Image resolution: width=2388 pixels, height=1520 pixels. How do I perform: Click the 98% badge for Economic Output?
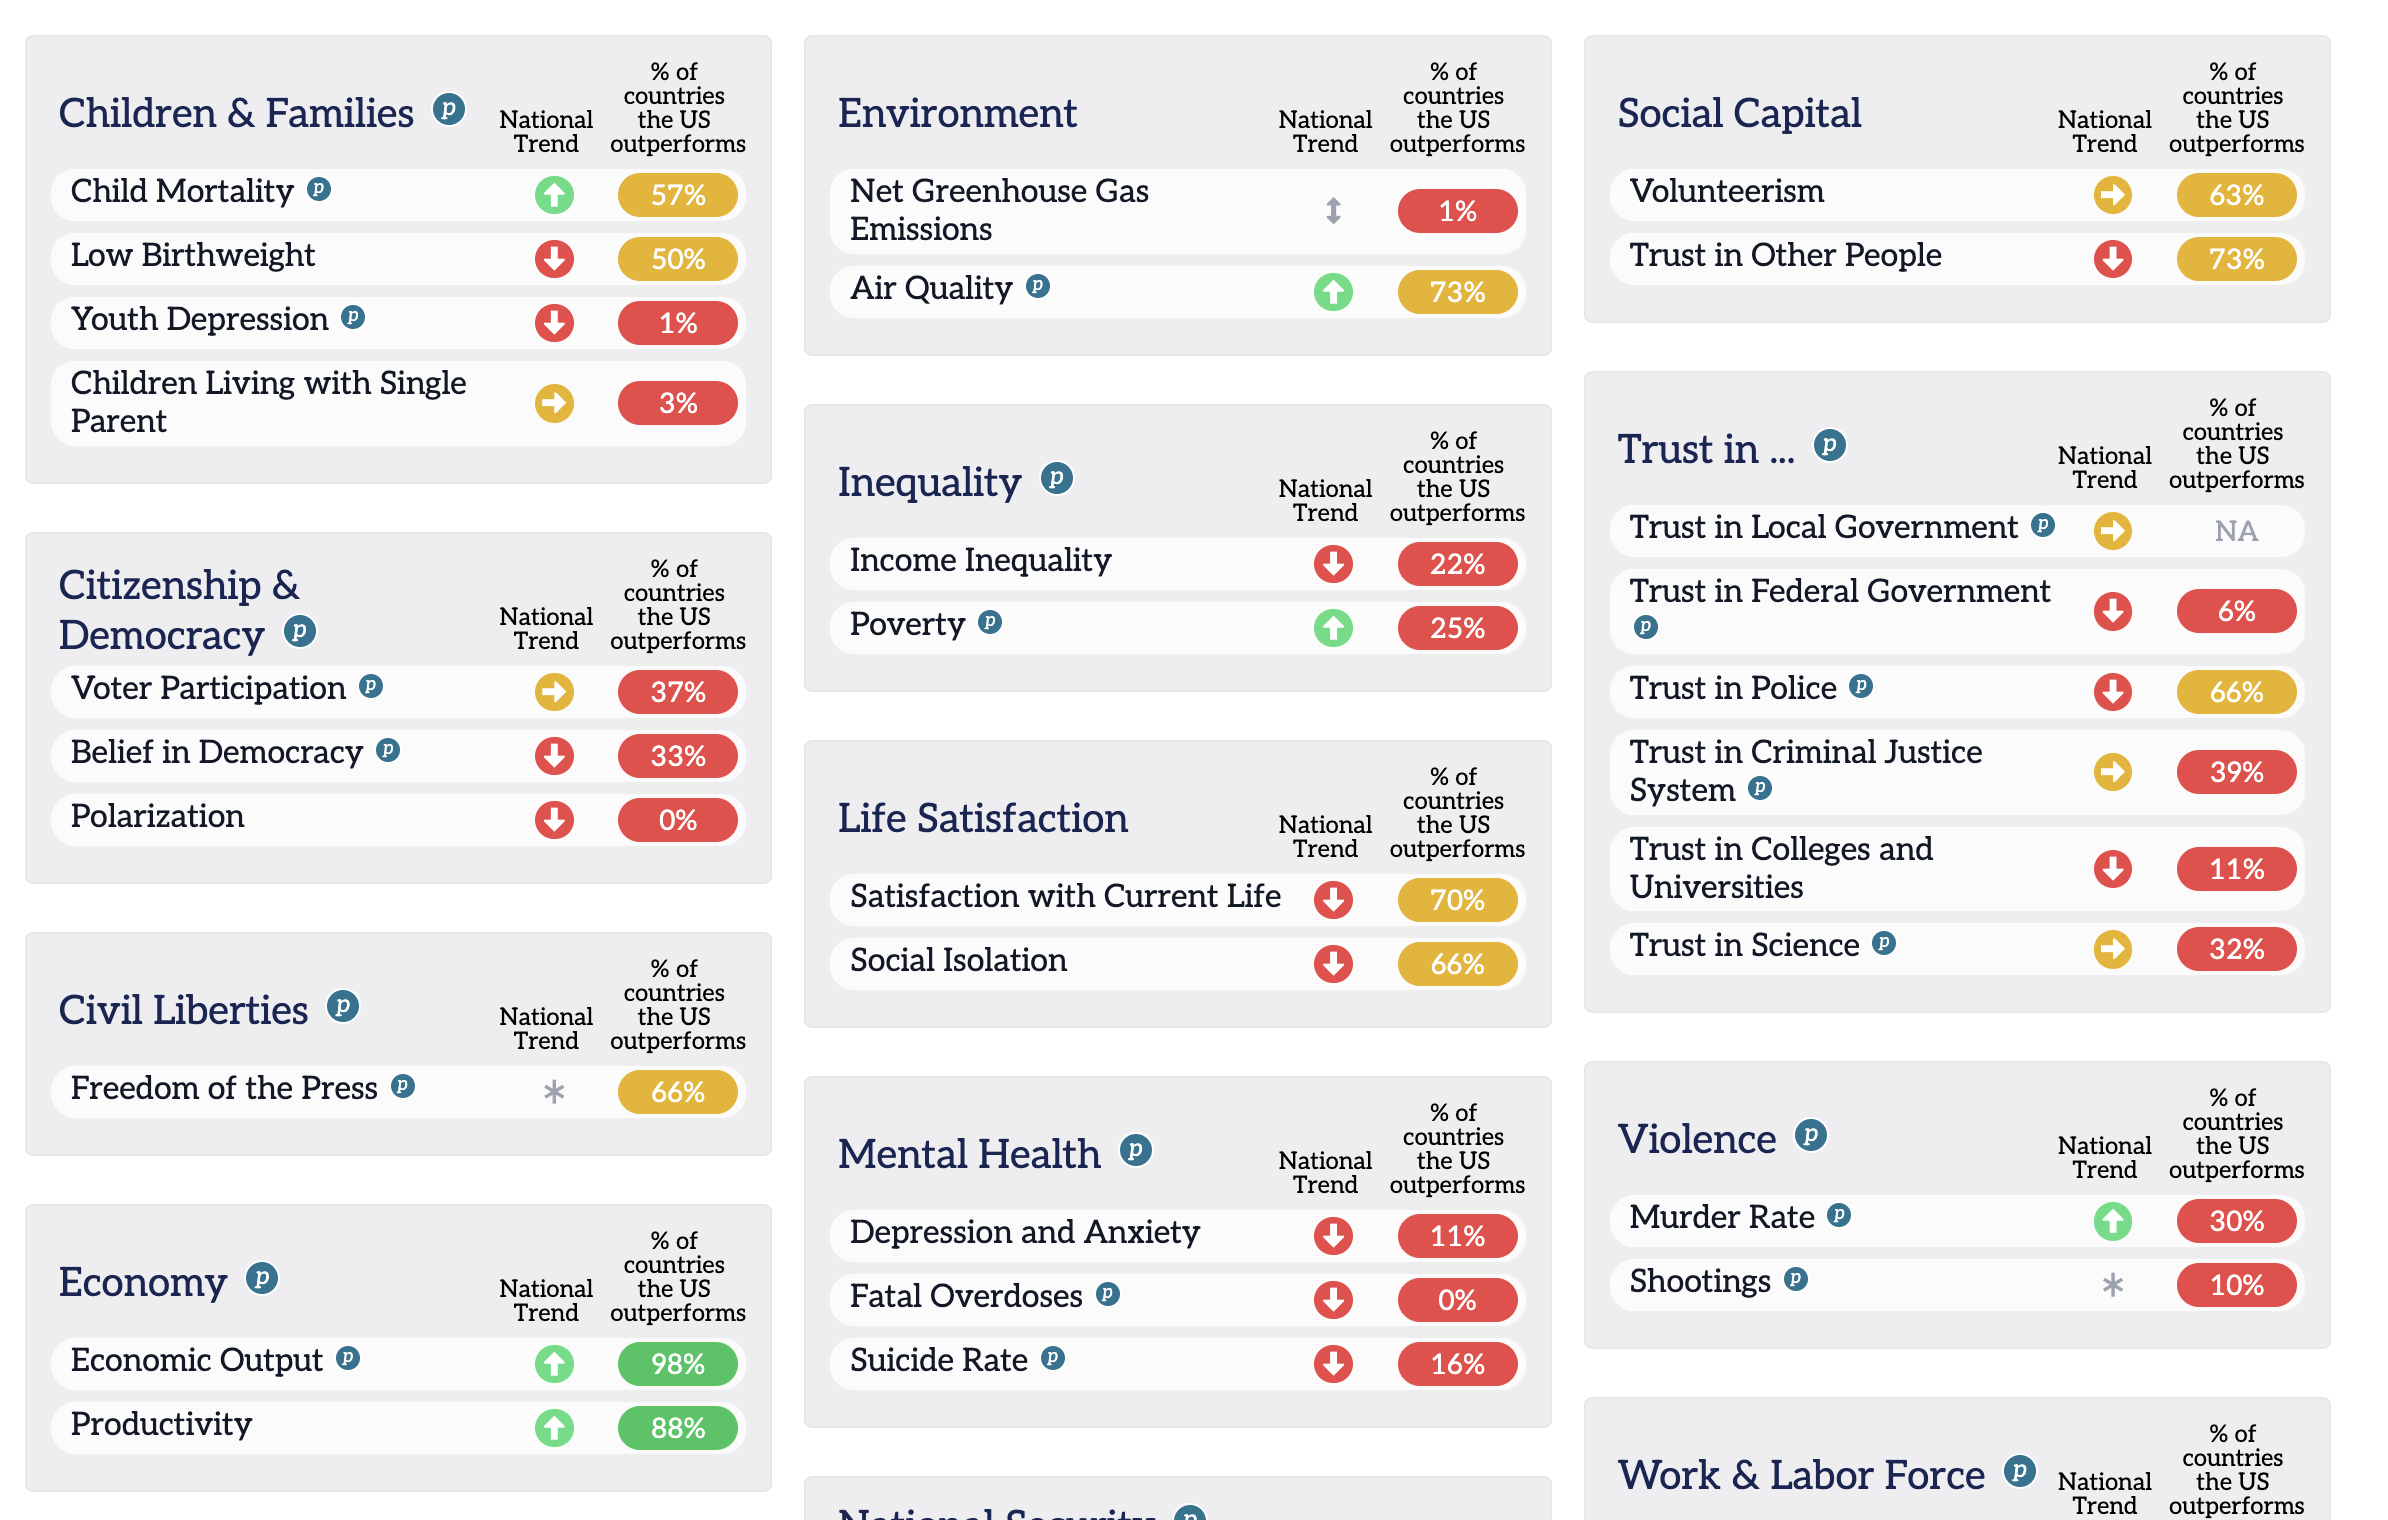pyautogui.click(x=678, y=1364)
